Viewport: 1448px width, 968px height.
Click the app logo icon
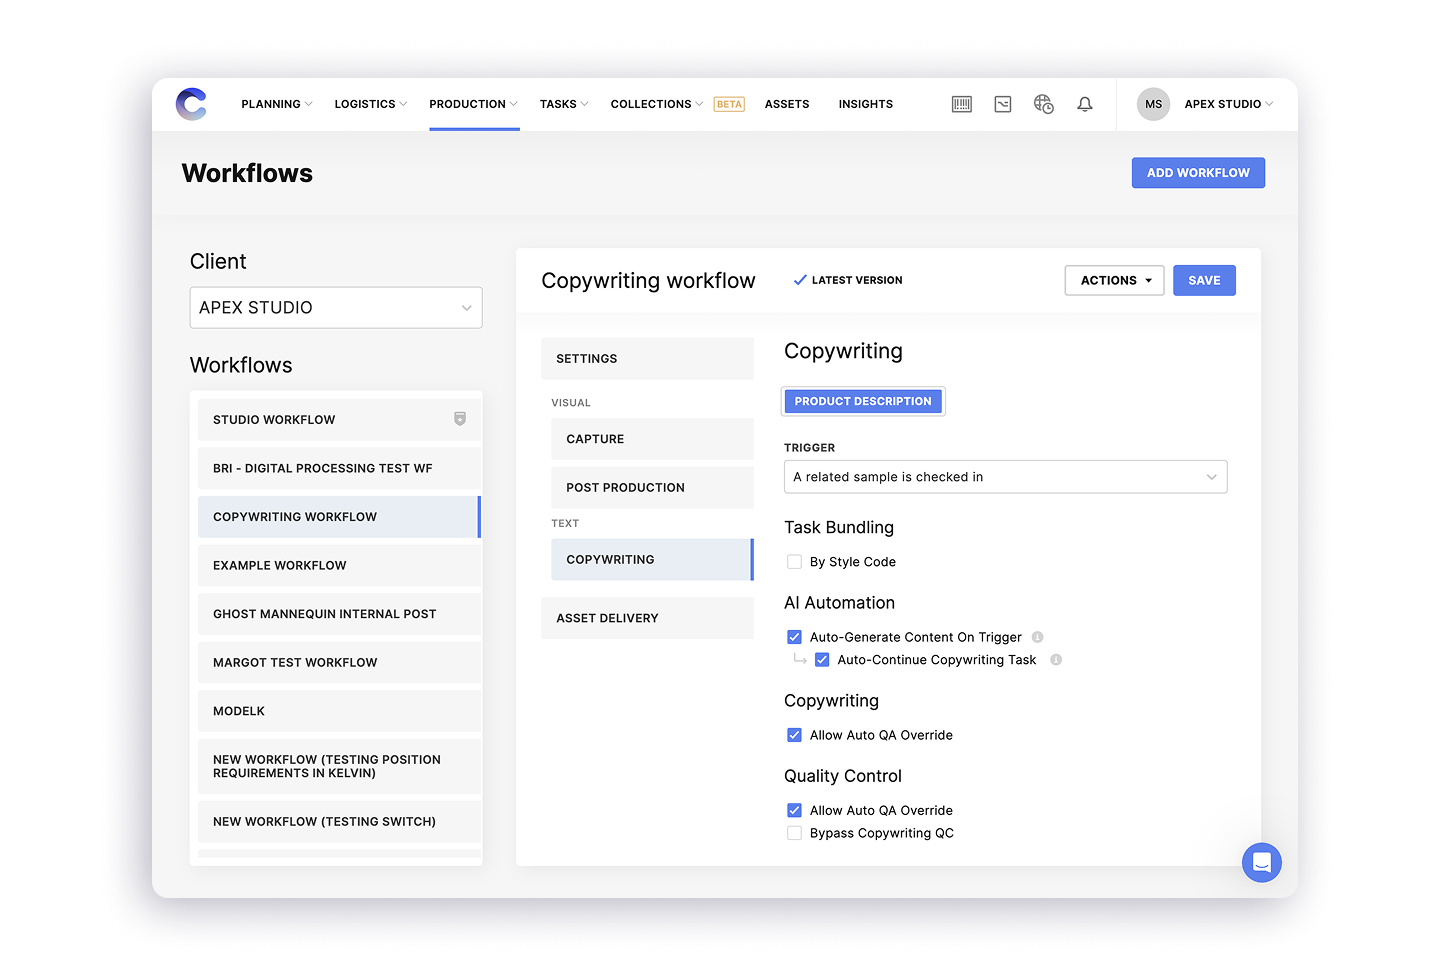pos(191,104)
